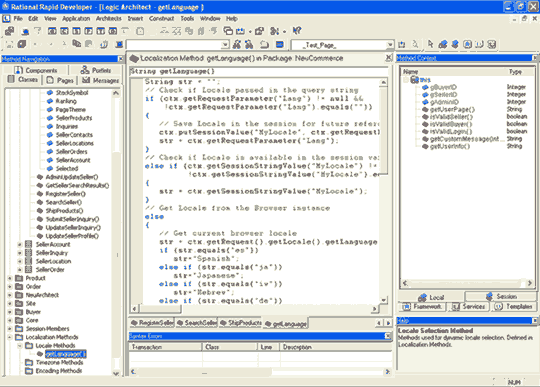Click the document icon left of File menu
Screen dimensions: 540x387
(6, 19)
